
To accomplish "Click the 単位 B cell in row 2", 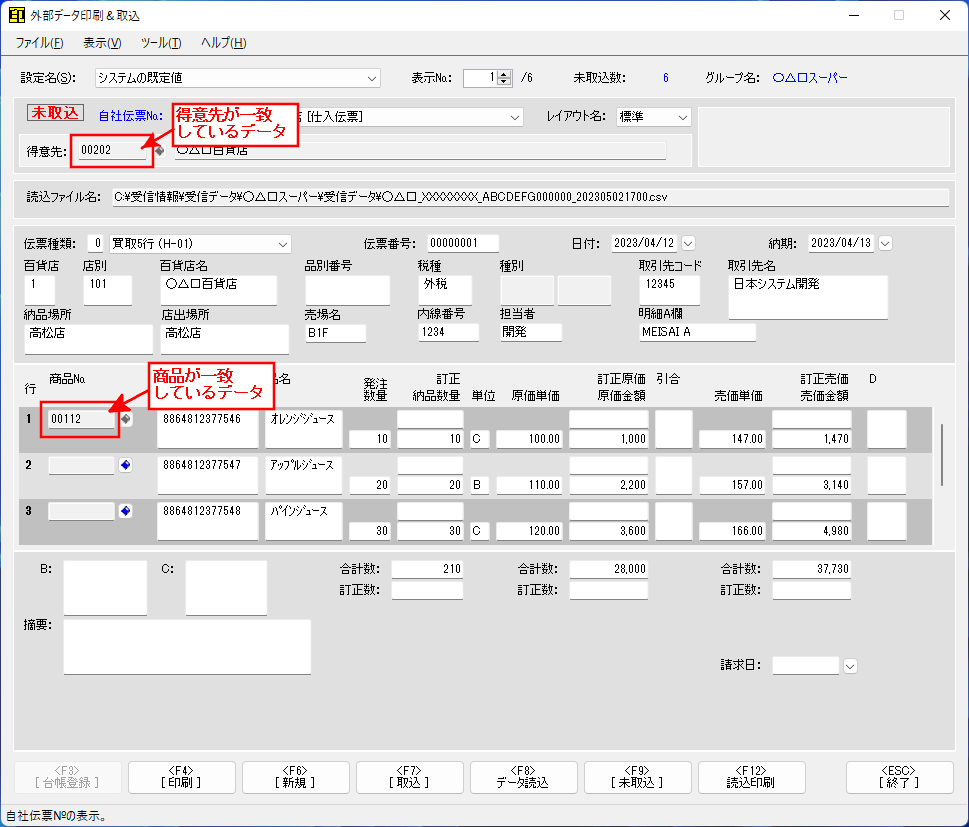I will pyautogui.click(x=480, y=485).
